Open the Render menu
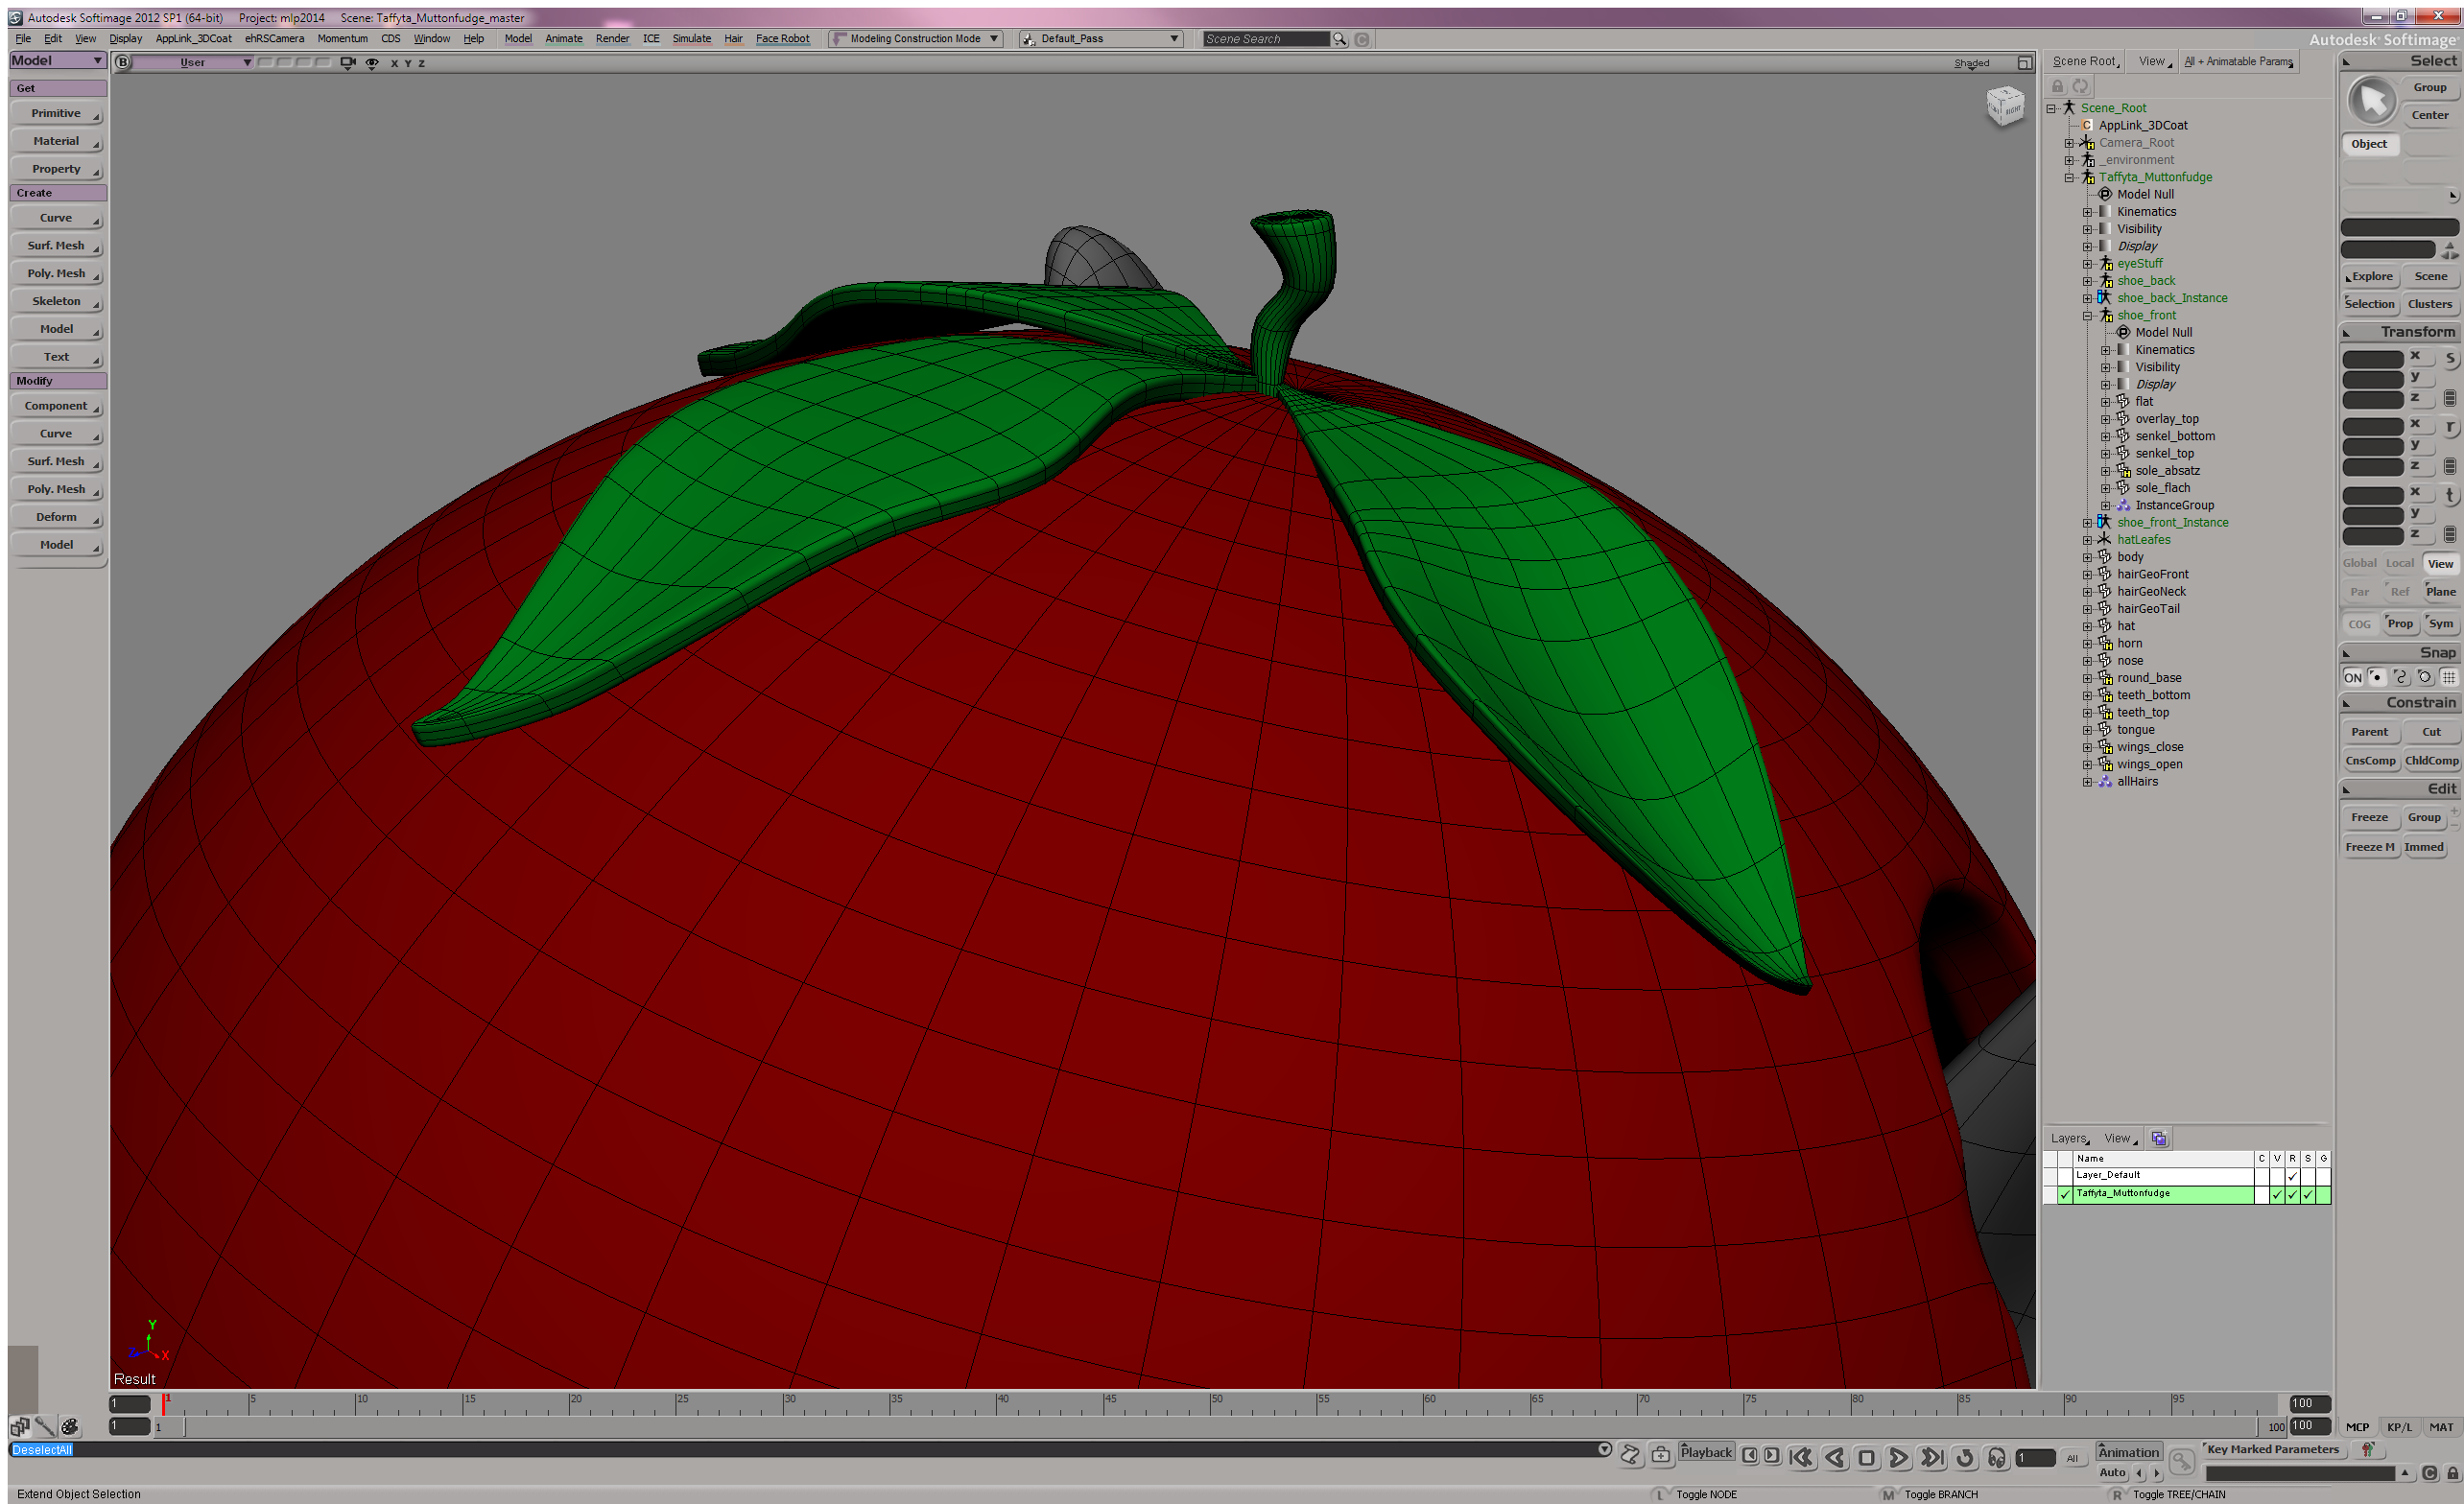Image resolution: width=2464 pixels, height=1504 pixels. tap(612, 39)
